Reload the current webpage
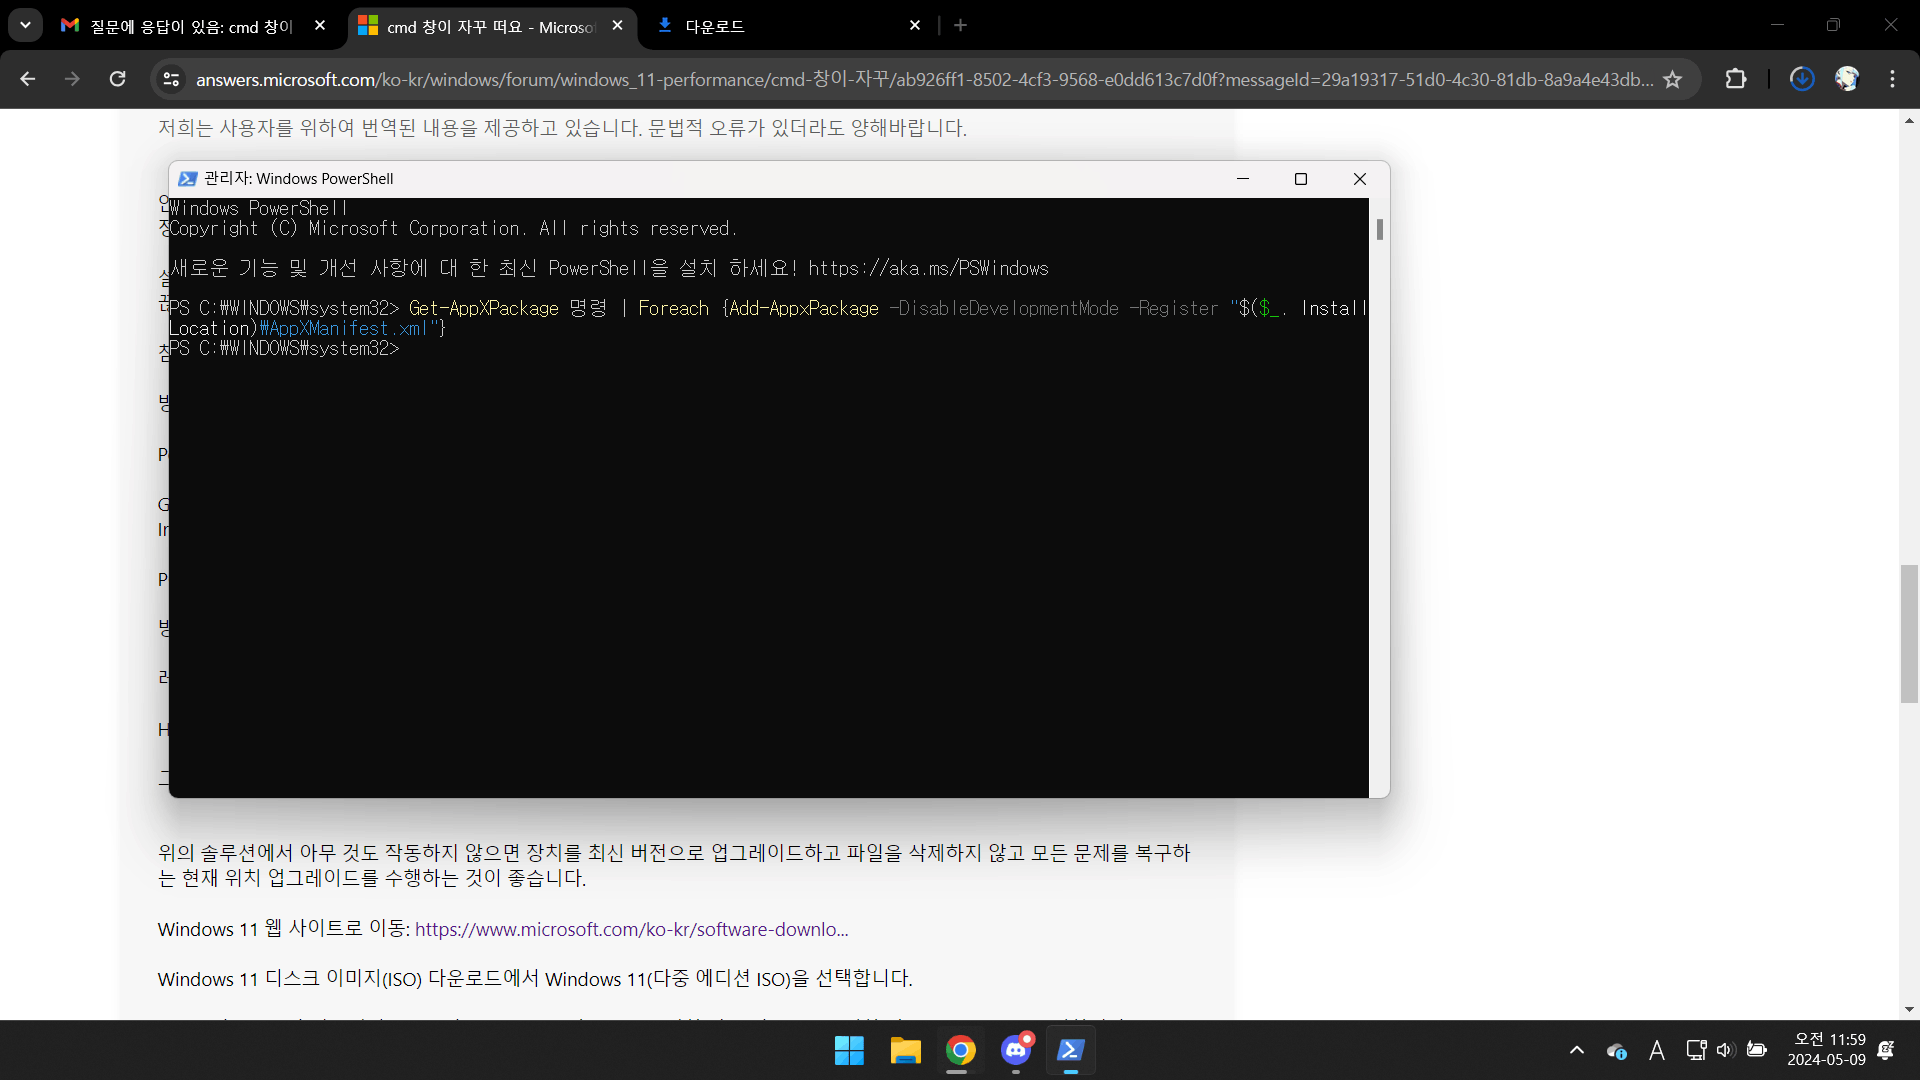 pos(117,79)
